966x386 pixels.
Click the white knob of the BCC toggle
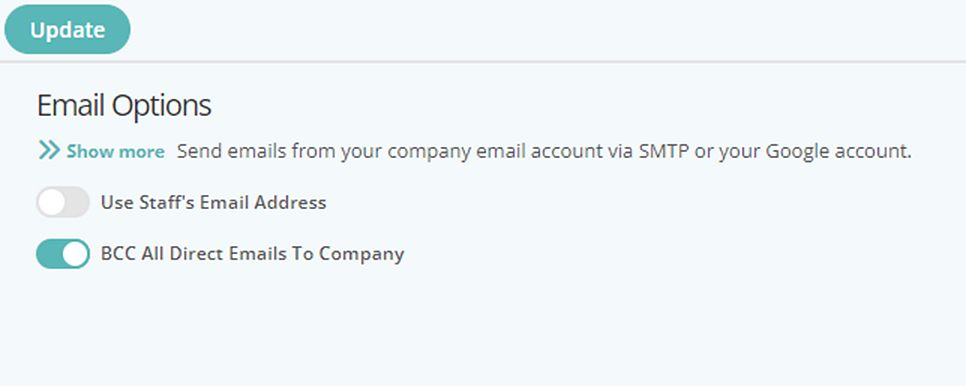pyautogui.click(x=76, y=254)
